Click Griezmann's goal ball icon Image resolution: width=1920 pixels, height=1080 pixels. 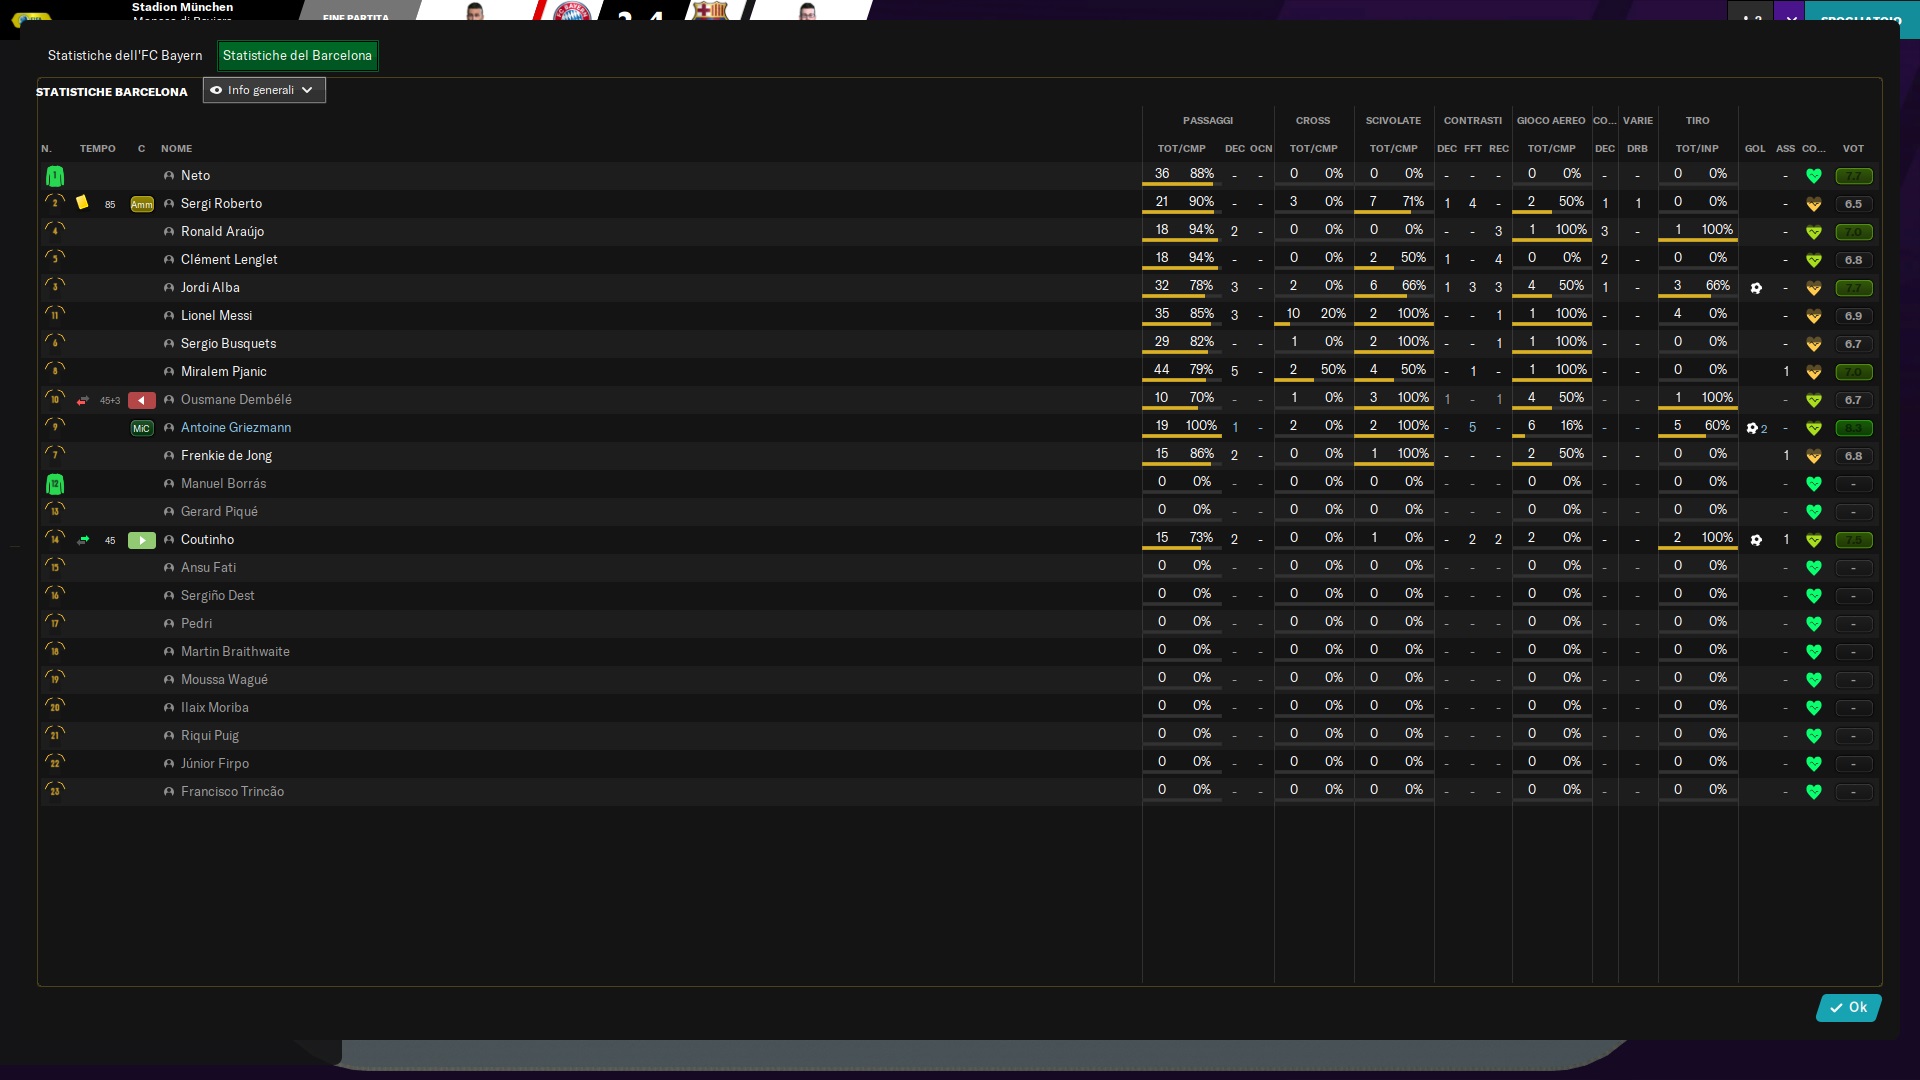[x=1752, y=428]
